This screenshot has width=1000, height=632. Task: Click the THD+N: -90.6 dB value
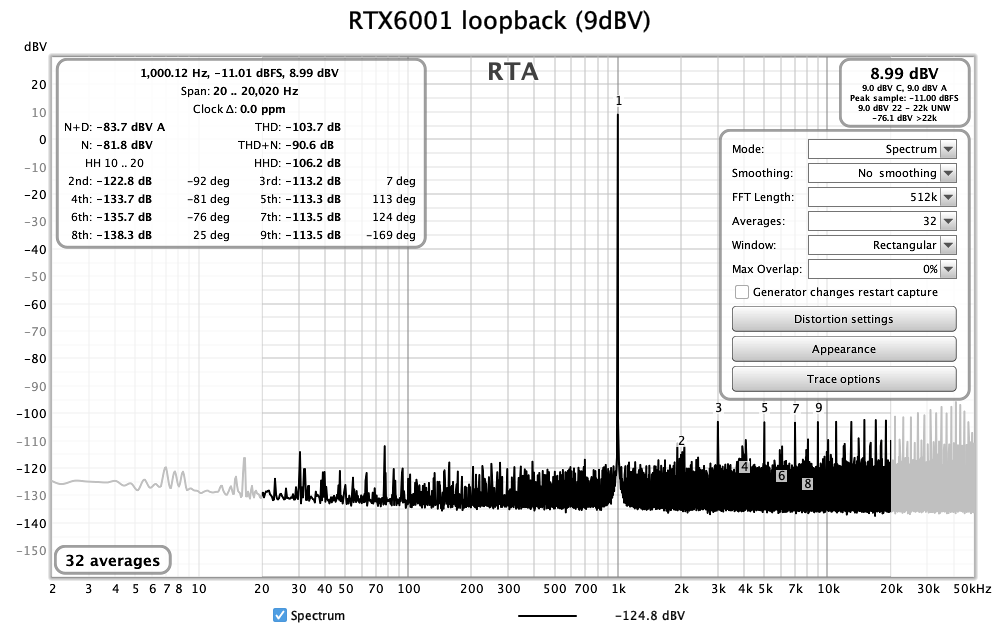point(286,145)
